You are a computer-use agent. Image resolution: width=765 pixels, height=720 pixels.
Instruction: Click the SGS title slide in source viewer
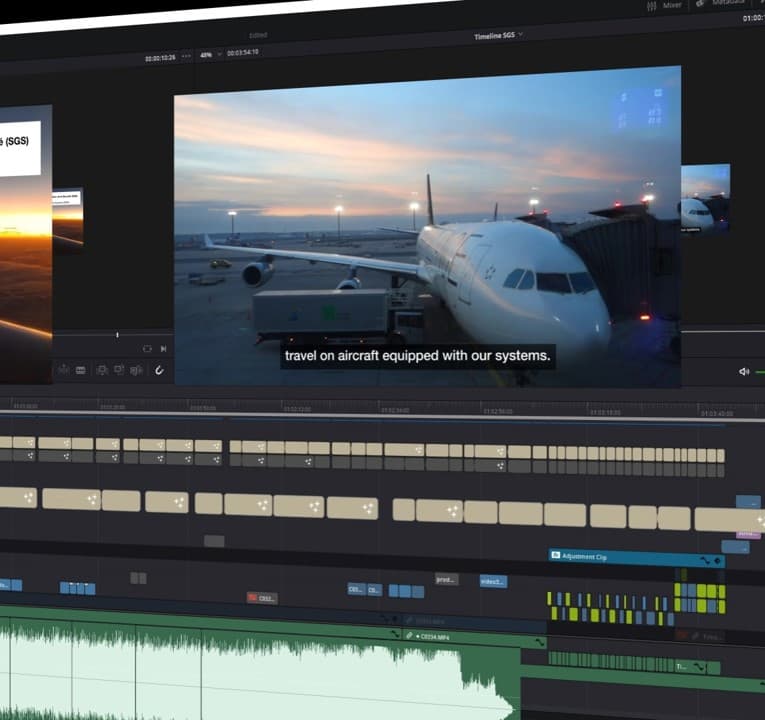20,148
